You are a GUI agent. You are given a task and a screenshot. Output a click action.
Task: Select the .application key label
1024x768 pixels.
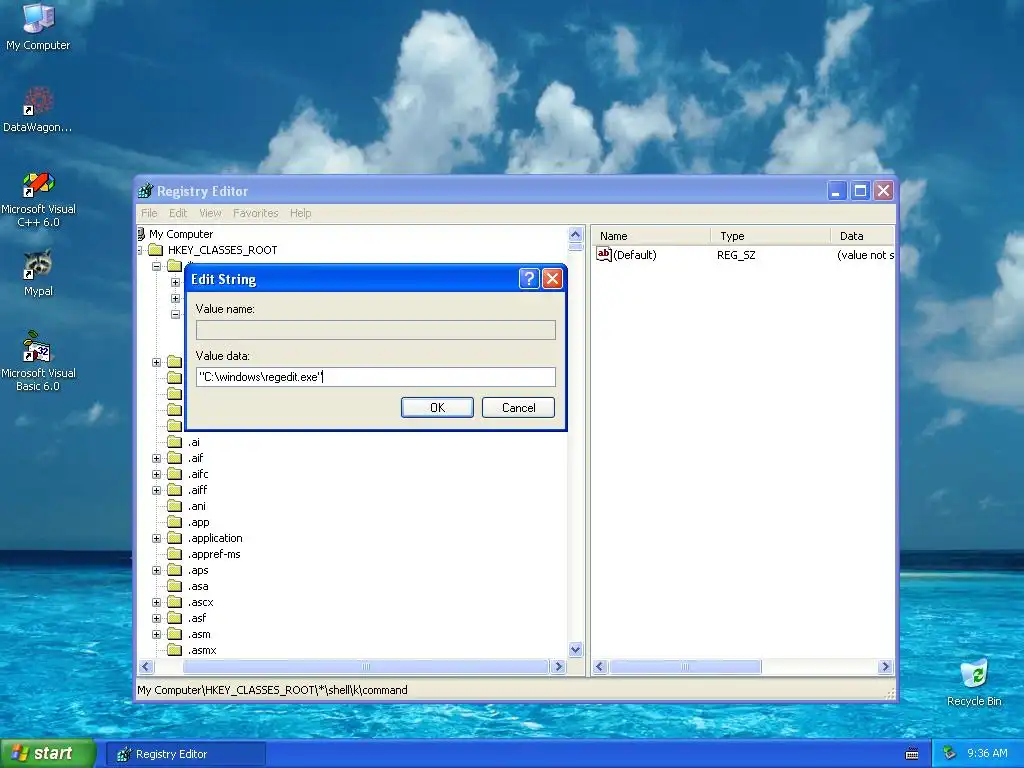tap(216, 538)
